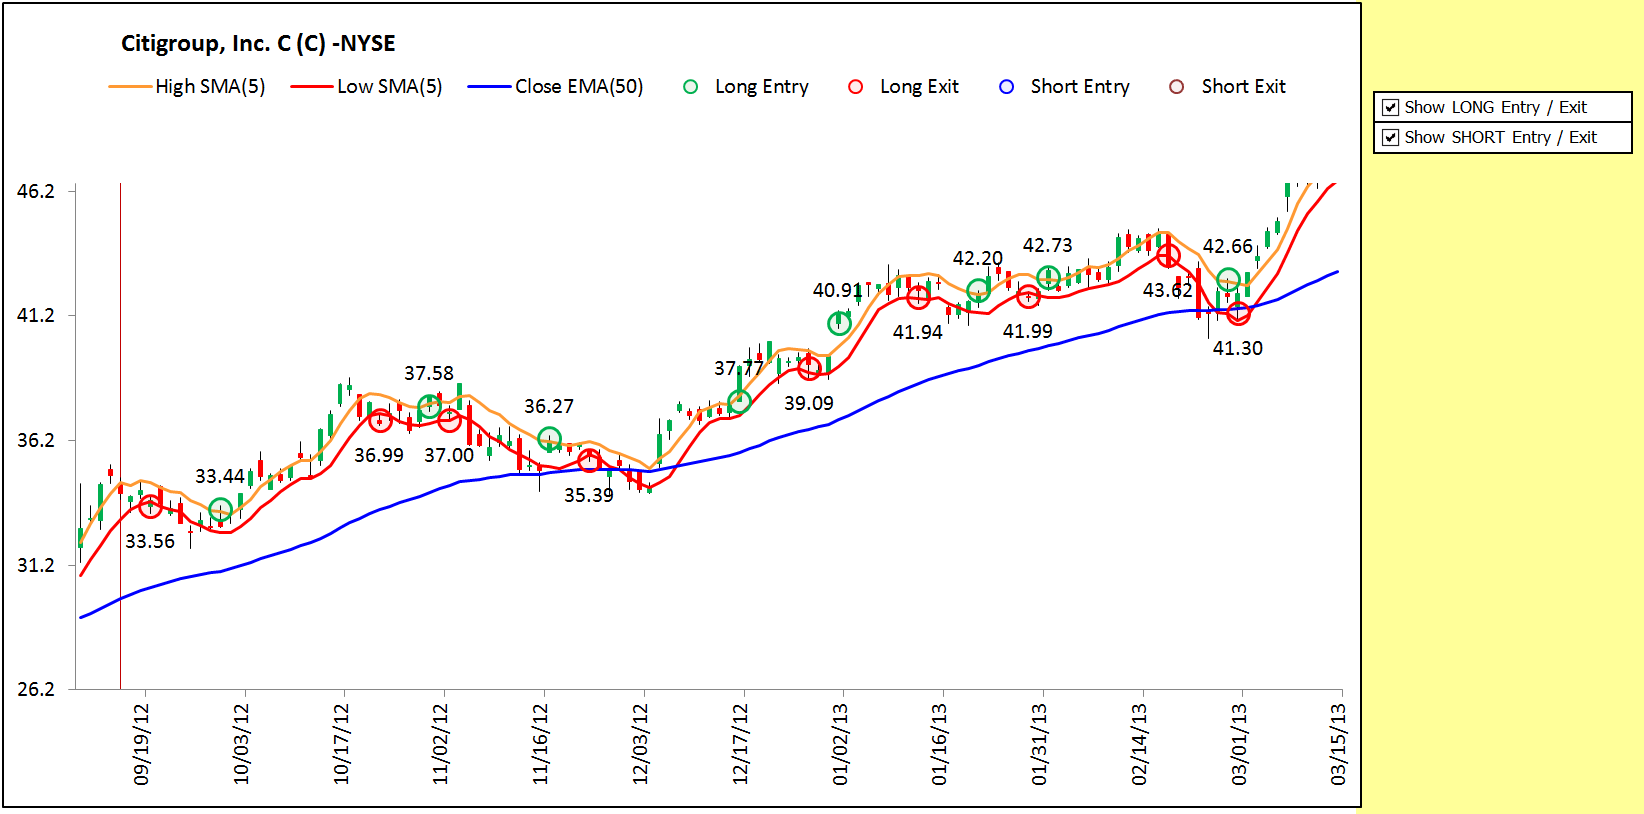Viewport: 1644px width, 814px height.
Task: Click the 12/03/12 date axis label
Action: (640, 744)
